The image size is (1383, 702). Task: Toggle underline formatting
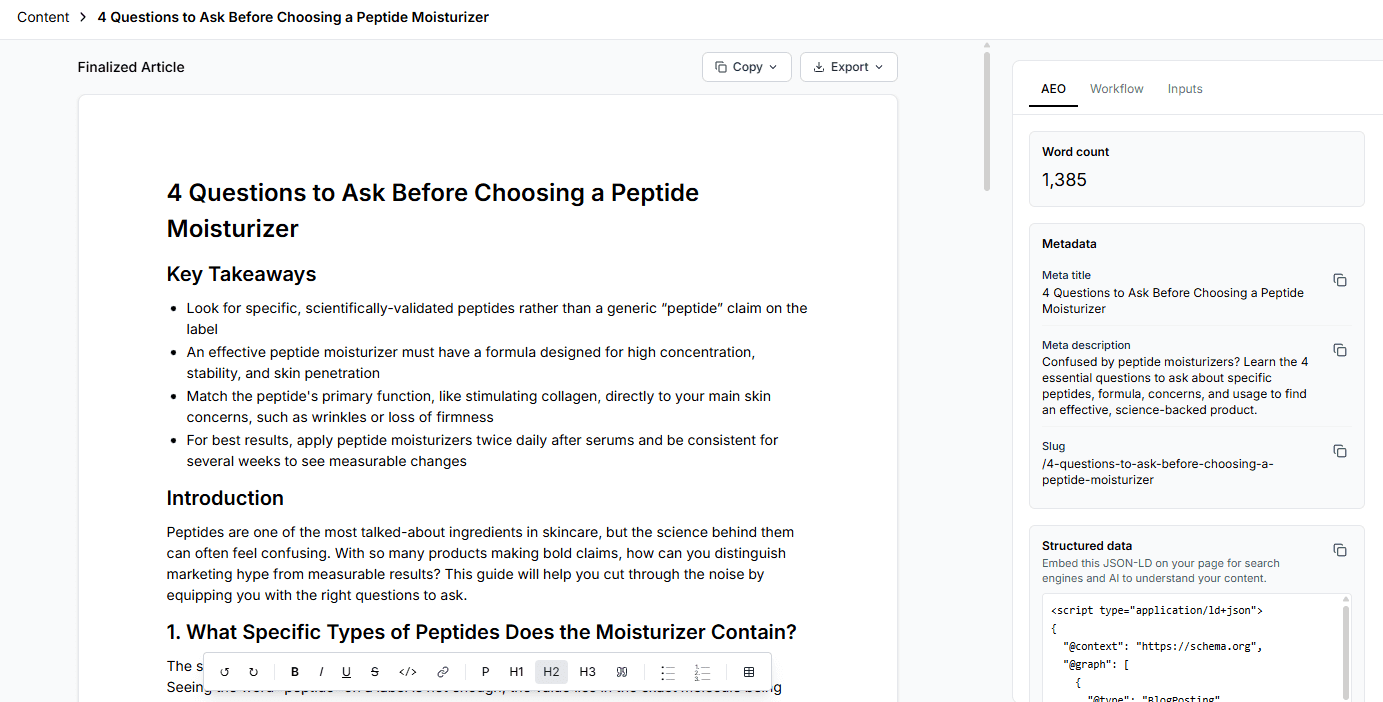coord(347,672)
